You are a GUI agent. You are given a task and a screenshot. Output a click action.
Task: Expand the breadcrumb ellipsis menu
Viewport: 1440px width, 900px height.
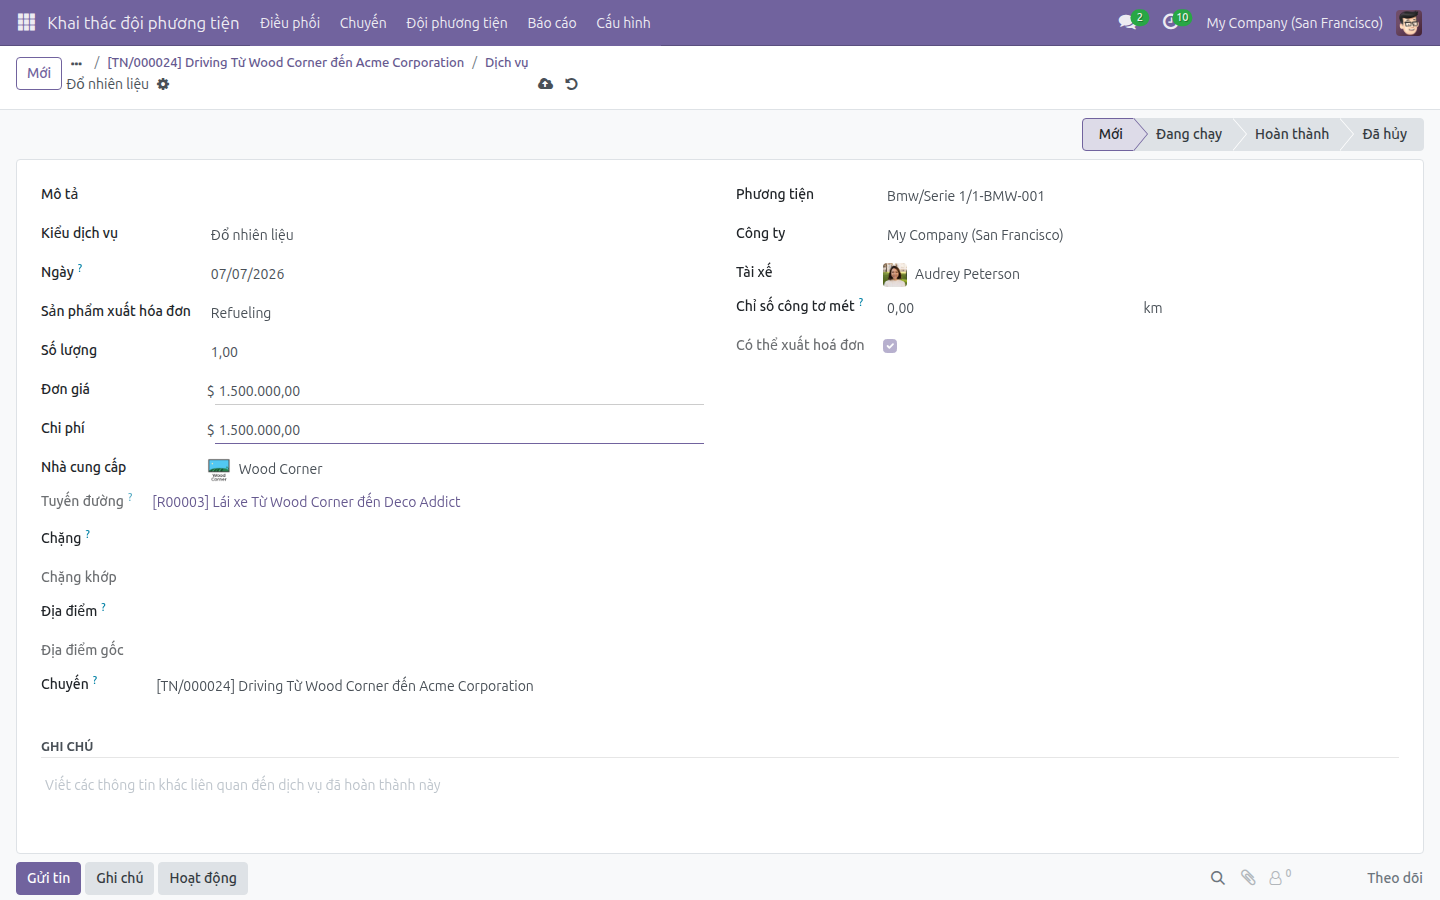[x=76, y=63]
